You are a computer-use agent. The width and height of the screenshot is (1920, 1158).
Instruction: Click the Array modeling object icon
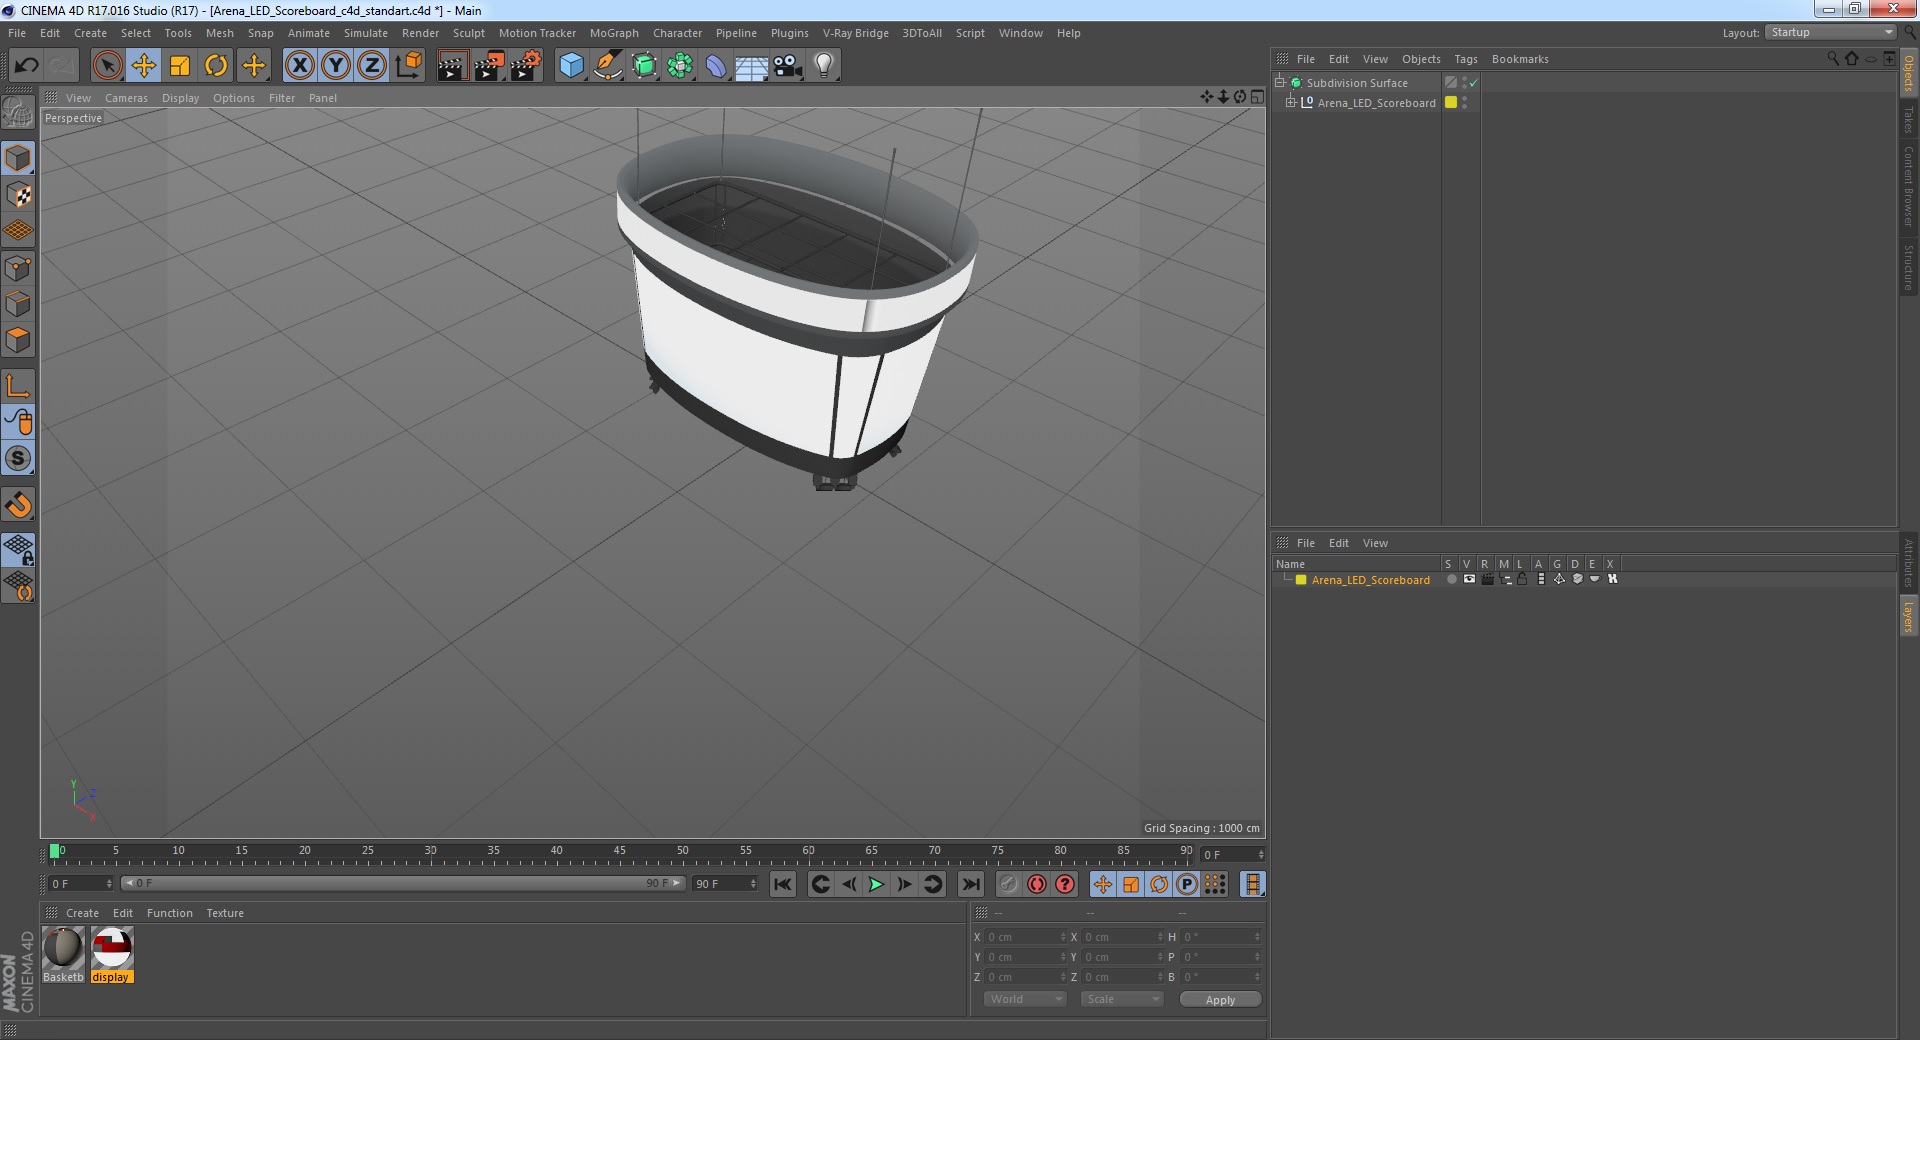point(680,66)
